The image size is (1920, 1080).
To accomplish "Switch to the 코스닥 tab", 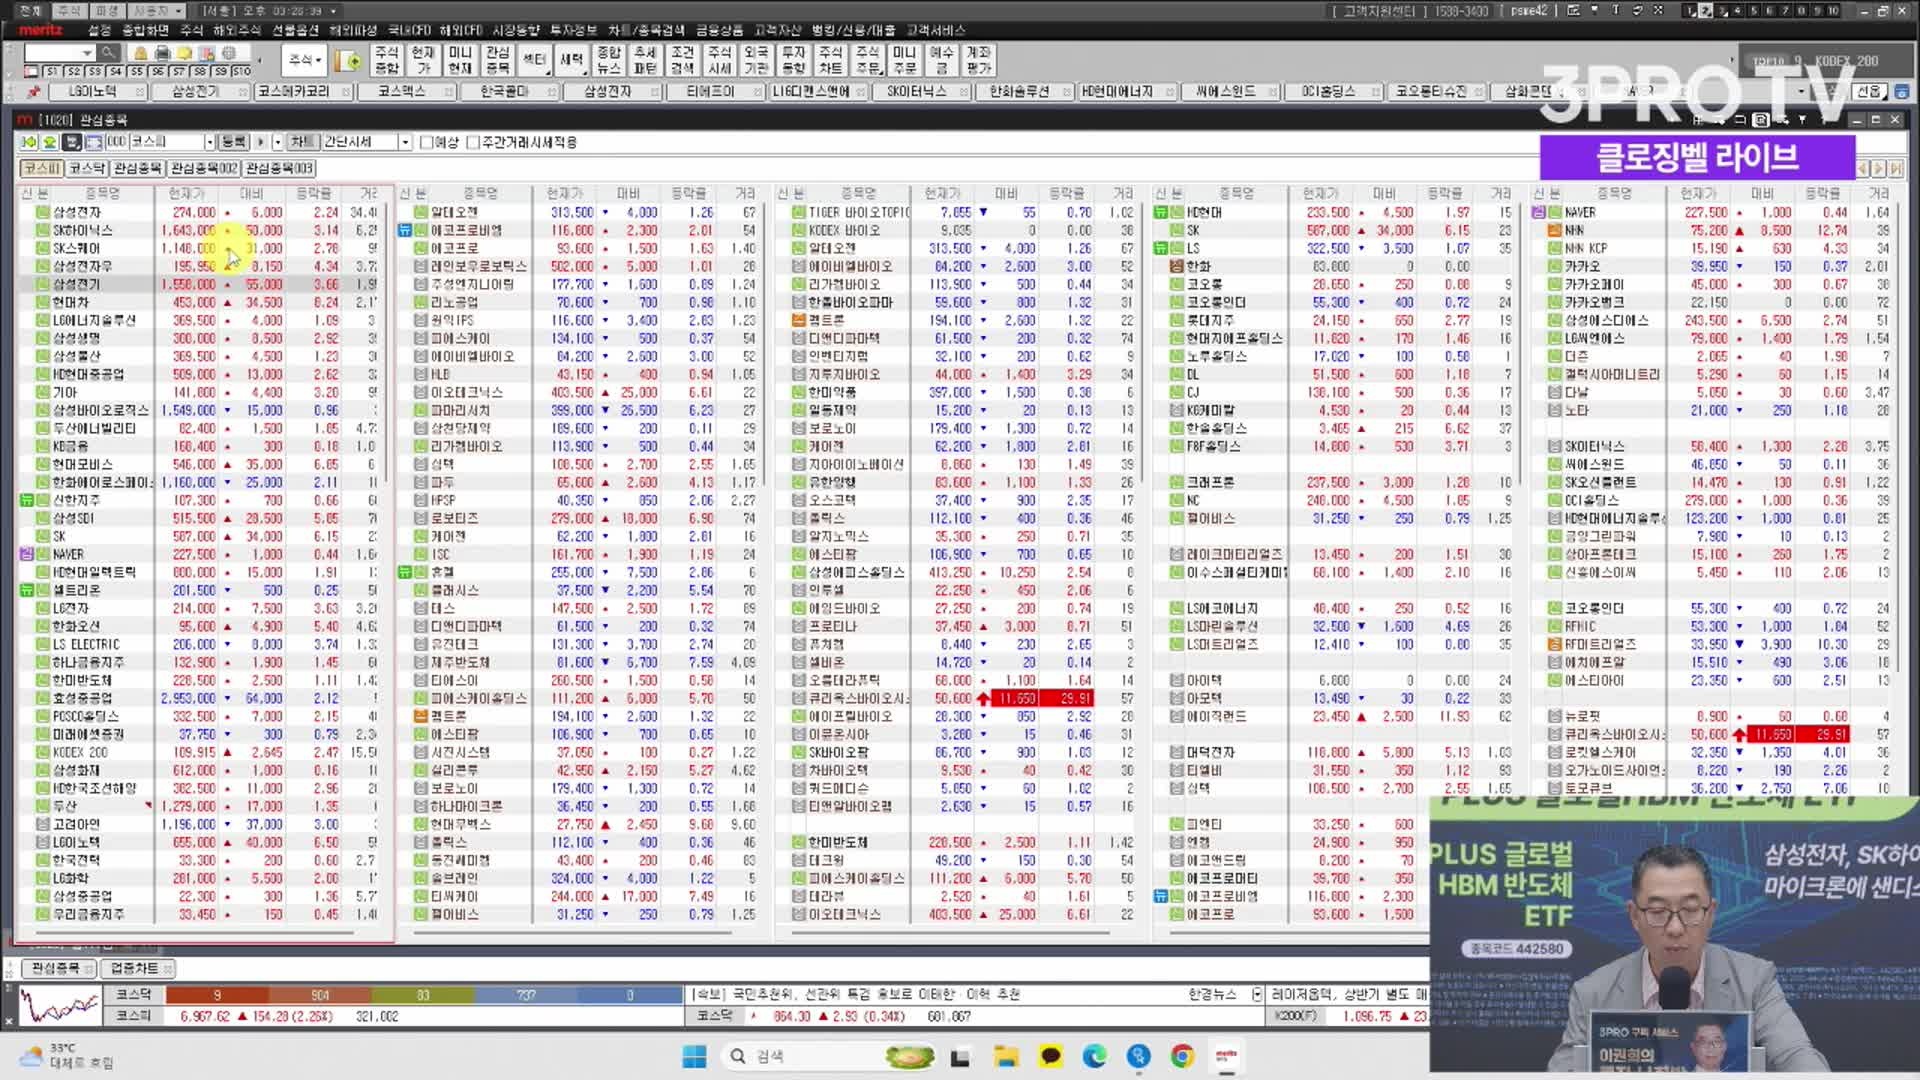I will (87, 168).
